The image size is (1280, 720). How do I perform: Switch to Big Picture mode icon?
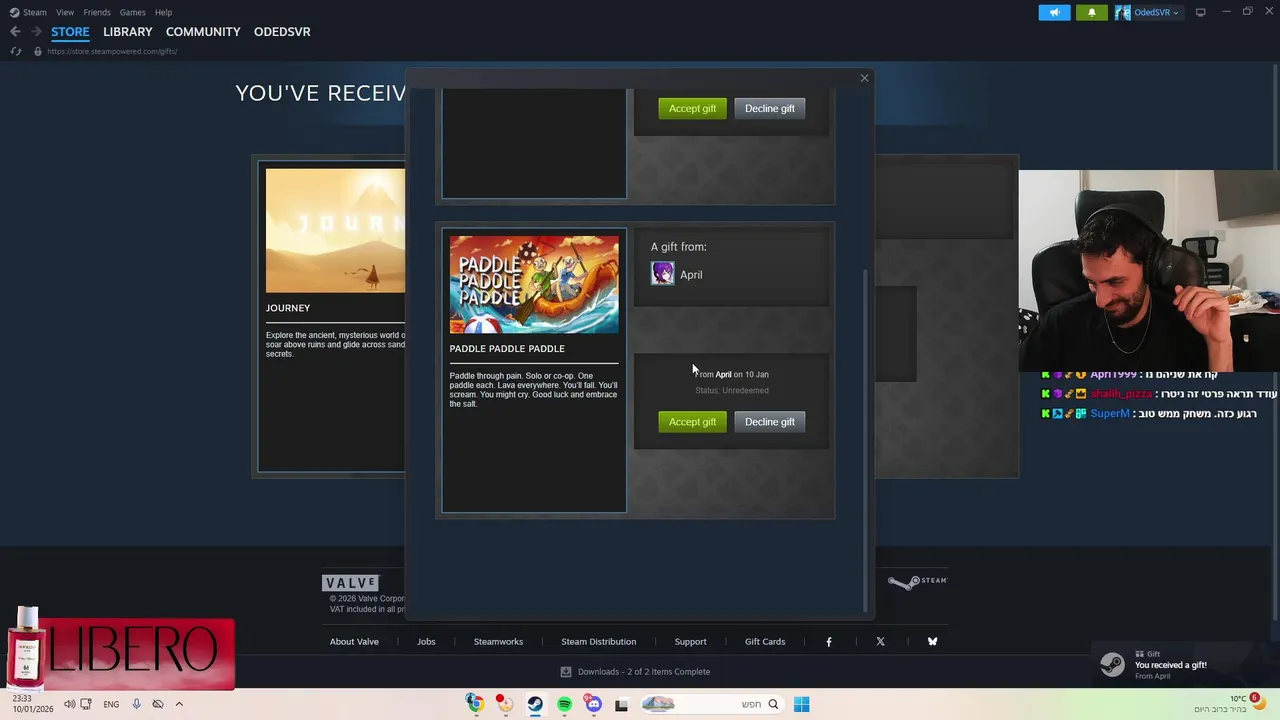pyautogui.click(x=1201, y=12)
